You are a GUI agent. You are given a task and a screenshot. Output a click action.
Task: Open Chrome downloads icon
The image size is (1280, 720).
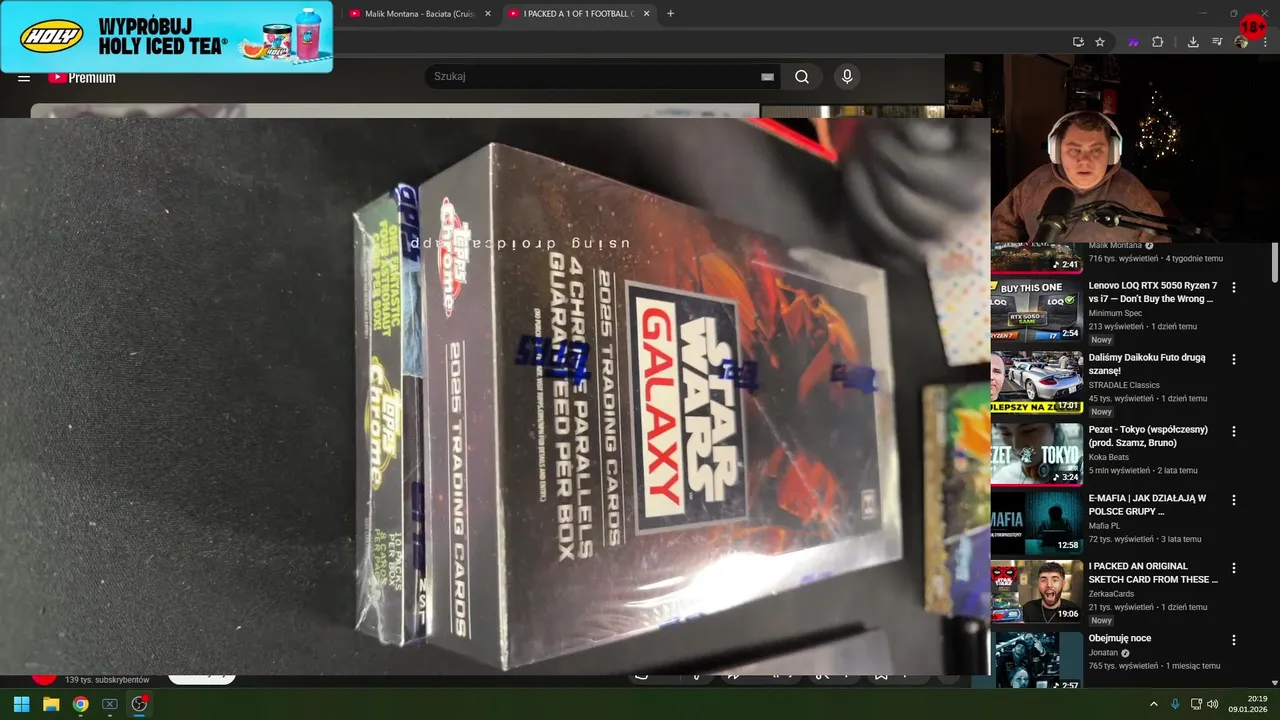(x=1193, y=42)
